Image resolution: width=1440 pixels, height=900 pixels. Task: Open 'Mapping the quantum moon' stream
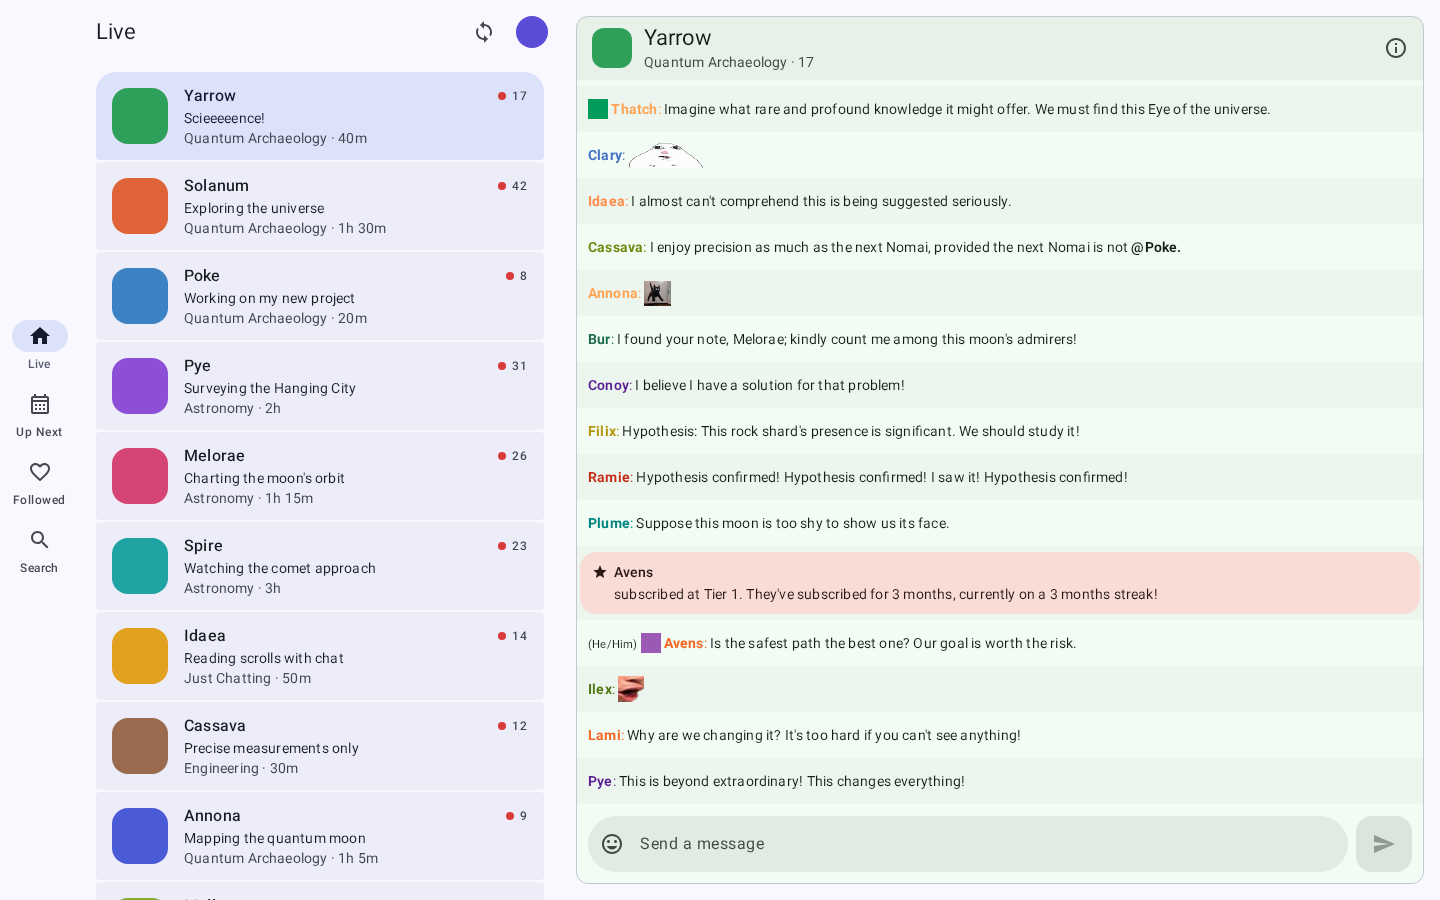point(320,836)
